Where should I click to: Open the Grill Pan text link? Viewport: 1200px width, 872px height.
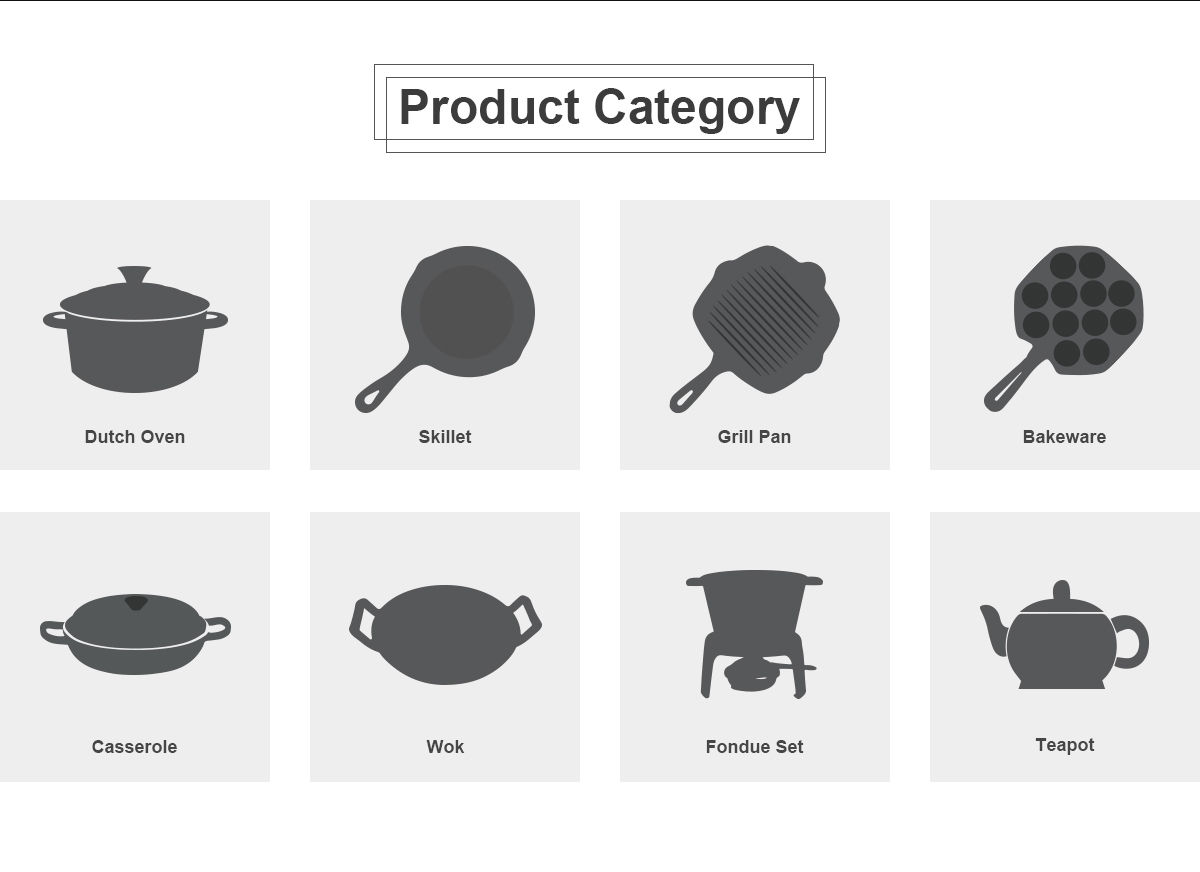754,437
